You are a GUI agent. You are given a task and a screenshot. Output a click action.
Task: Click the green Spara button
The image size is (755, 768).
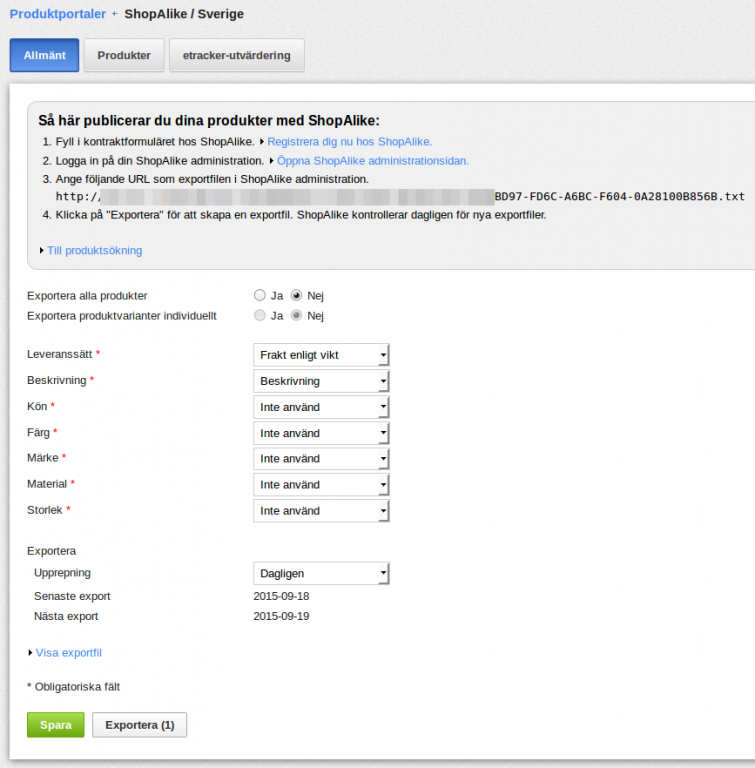tap(55, 725)
